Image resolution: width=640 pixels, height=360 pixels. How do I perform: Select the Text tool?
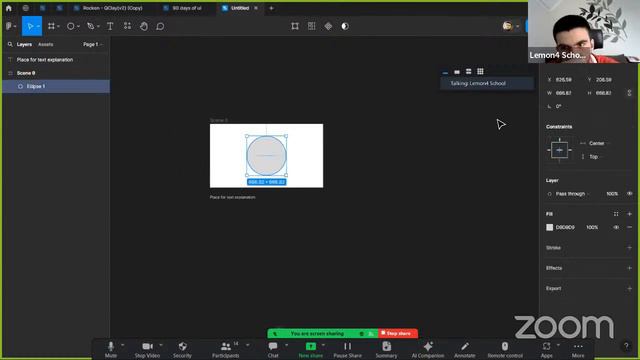pyautogui.click(x=110, y=26)
